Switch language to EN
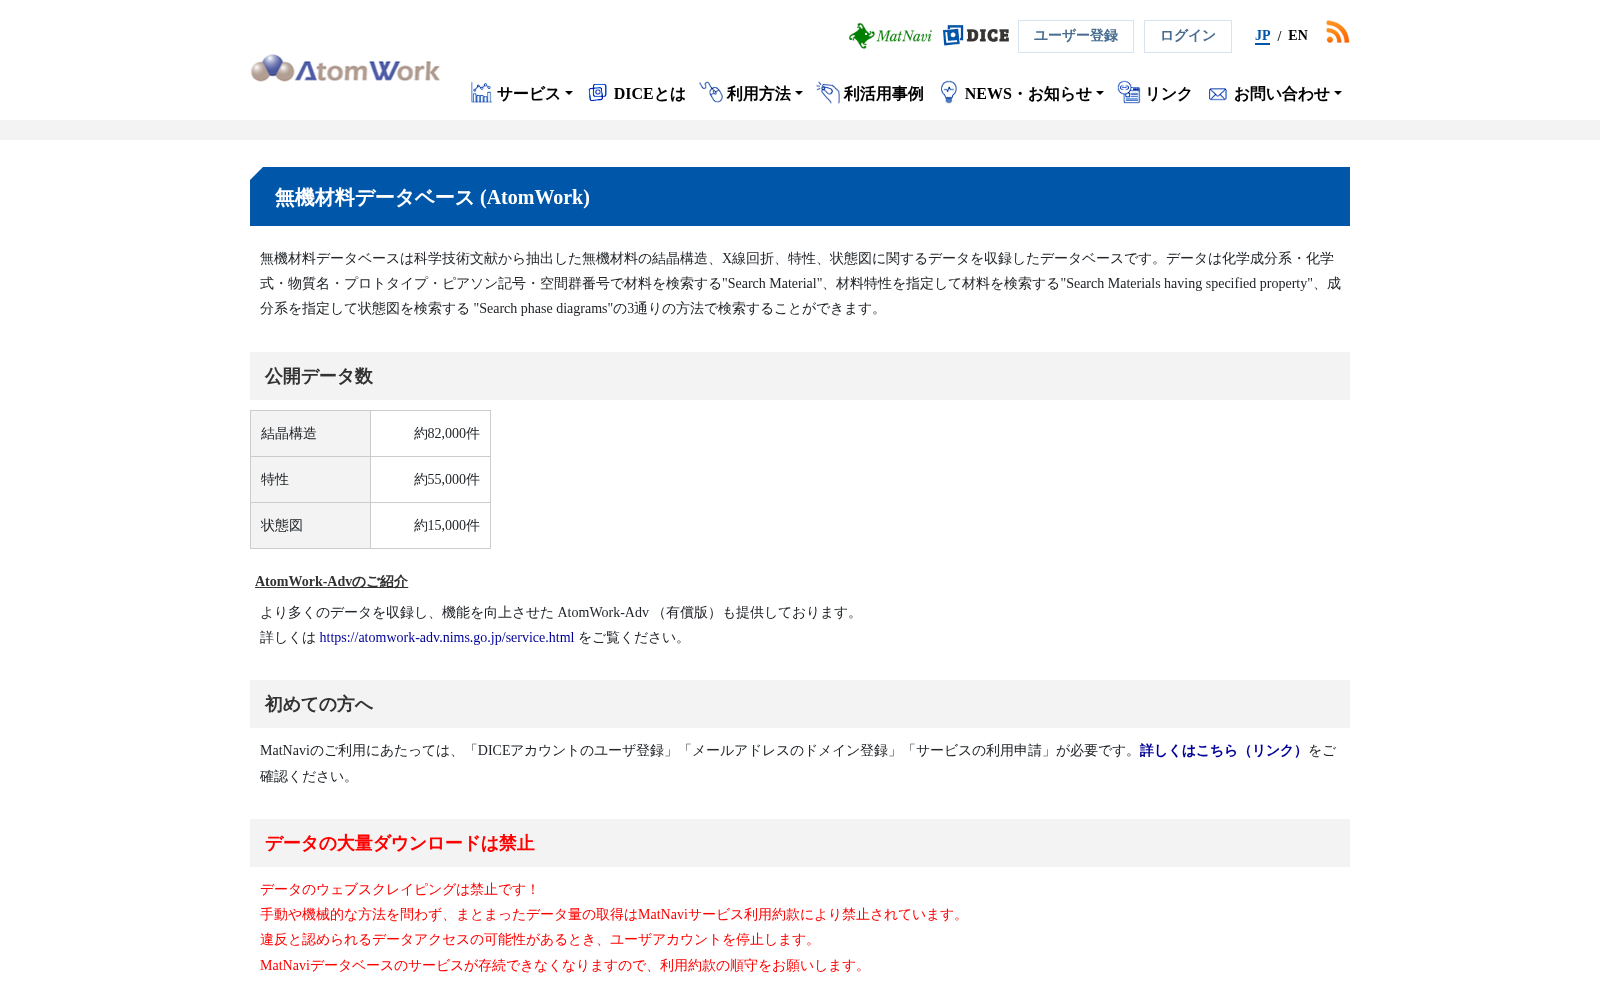This screenshot has width=1600, height=1000. 1298,36
